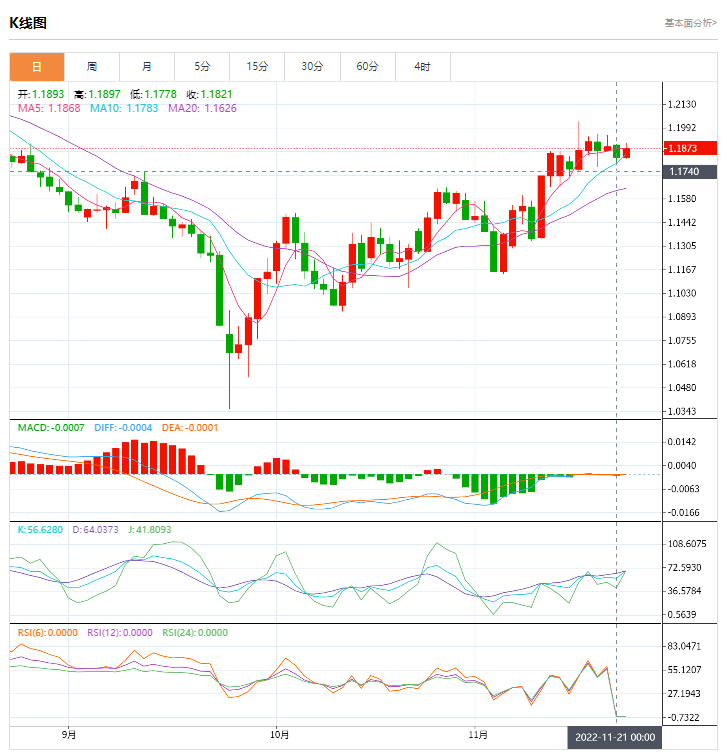Open the 基本面分析 link

tap(691, 23)
